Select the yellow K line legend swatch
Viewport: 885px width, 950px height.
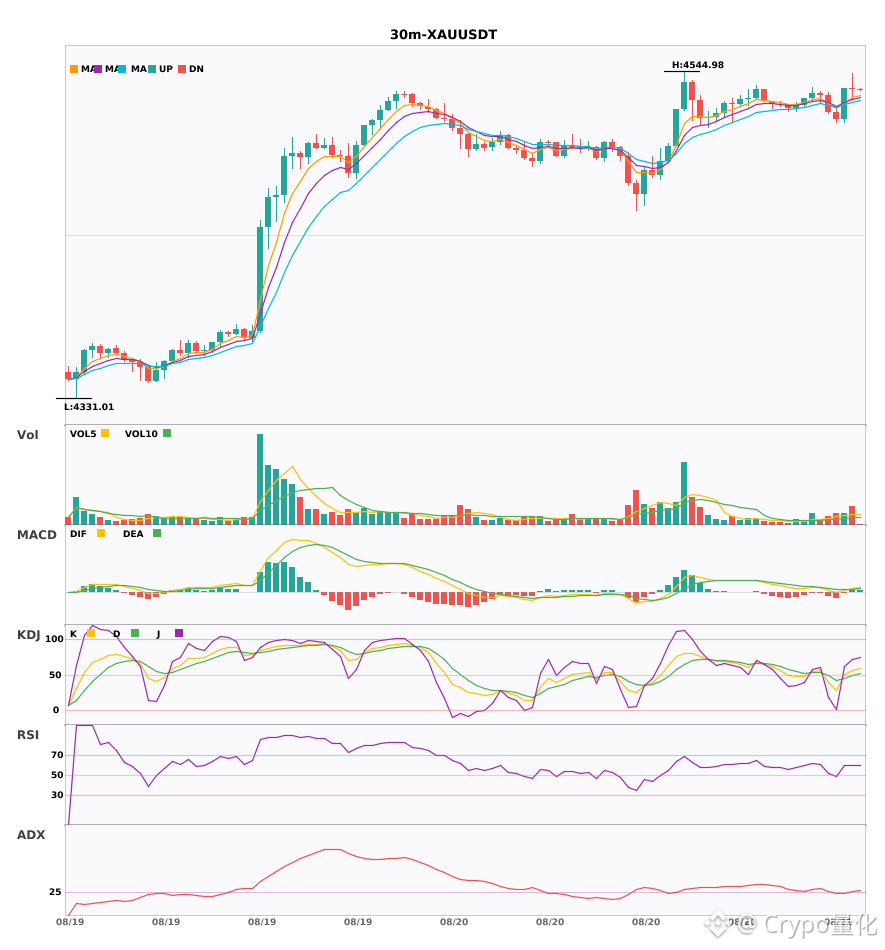[x=91, y=633]
